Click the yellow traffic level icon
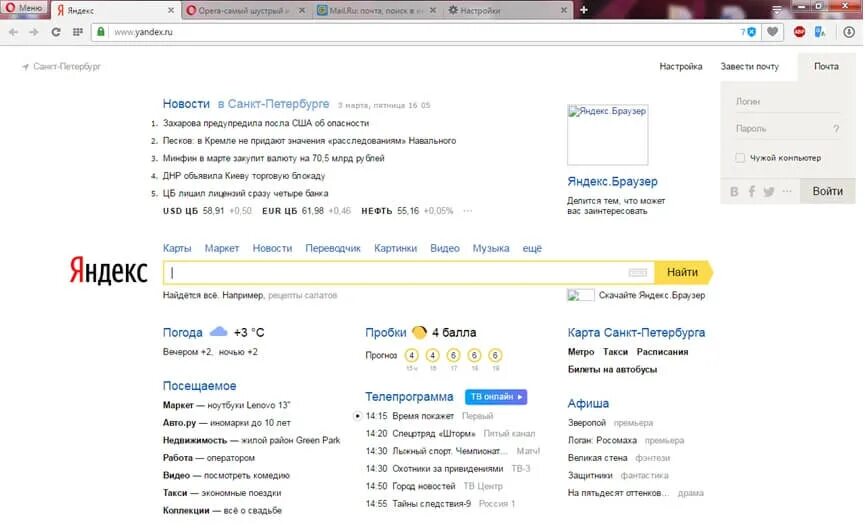Viewport: 865px width, 529px height. 419,332
